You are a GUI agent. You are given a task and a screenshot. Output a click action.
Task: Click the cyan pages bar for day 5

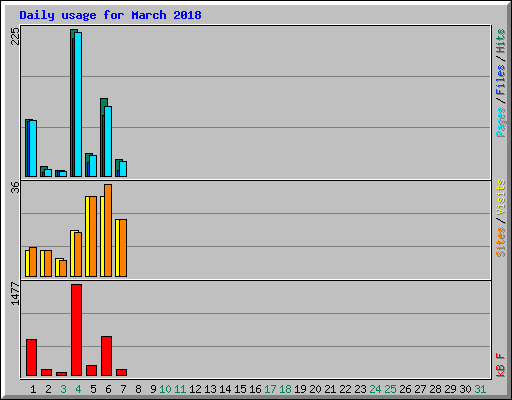tap(93, 166)
